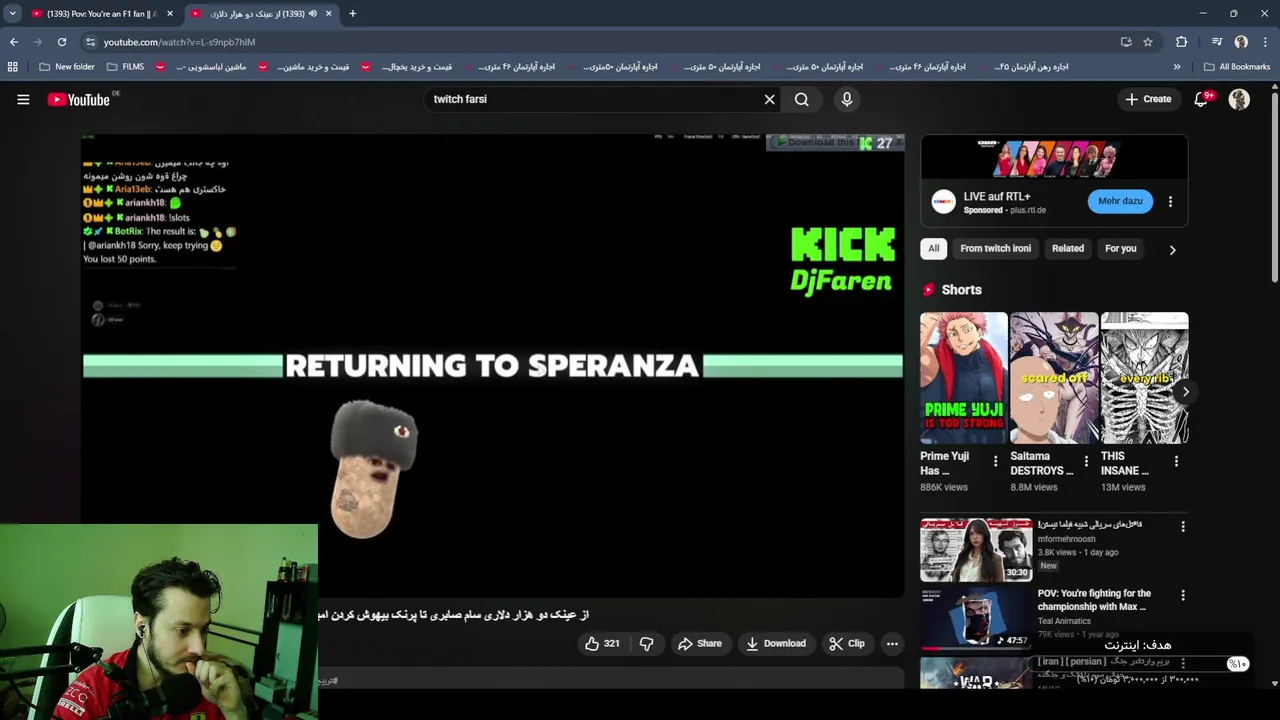Click the Mehr dazu ad button
Screen dimensions: 1280x720
coord(1120,201)
